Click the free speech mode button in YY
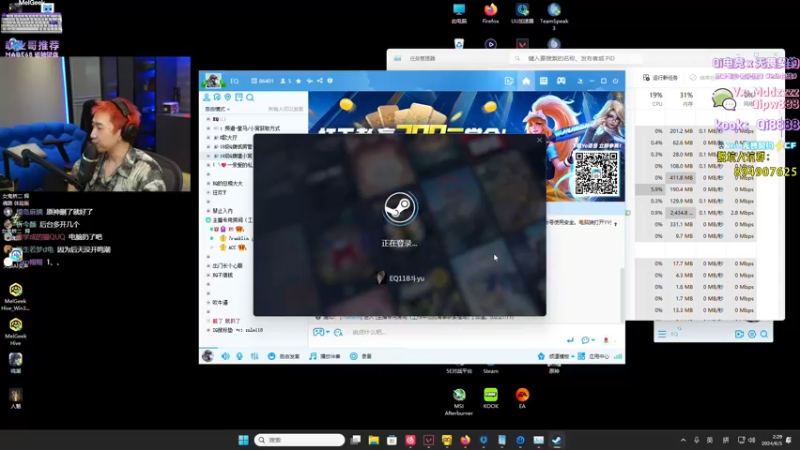 coord(284,356)
